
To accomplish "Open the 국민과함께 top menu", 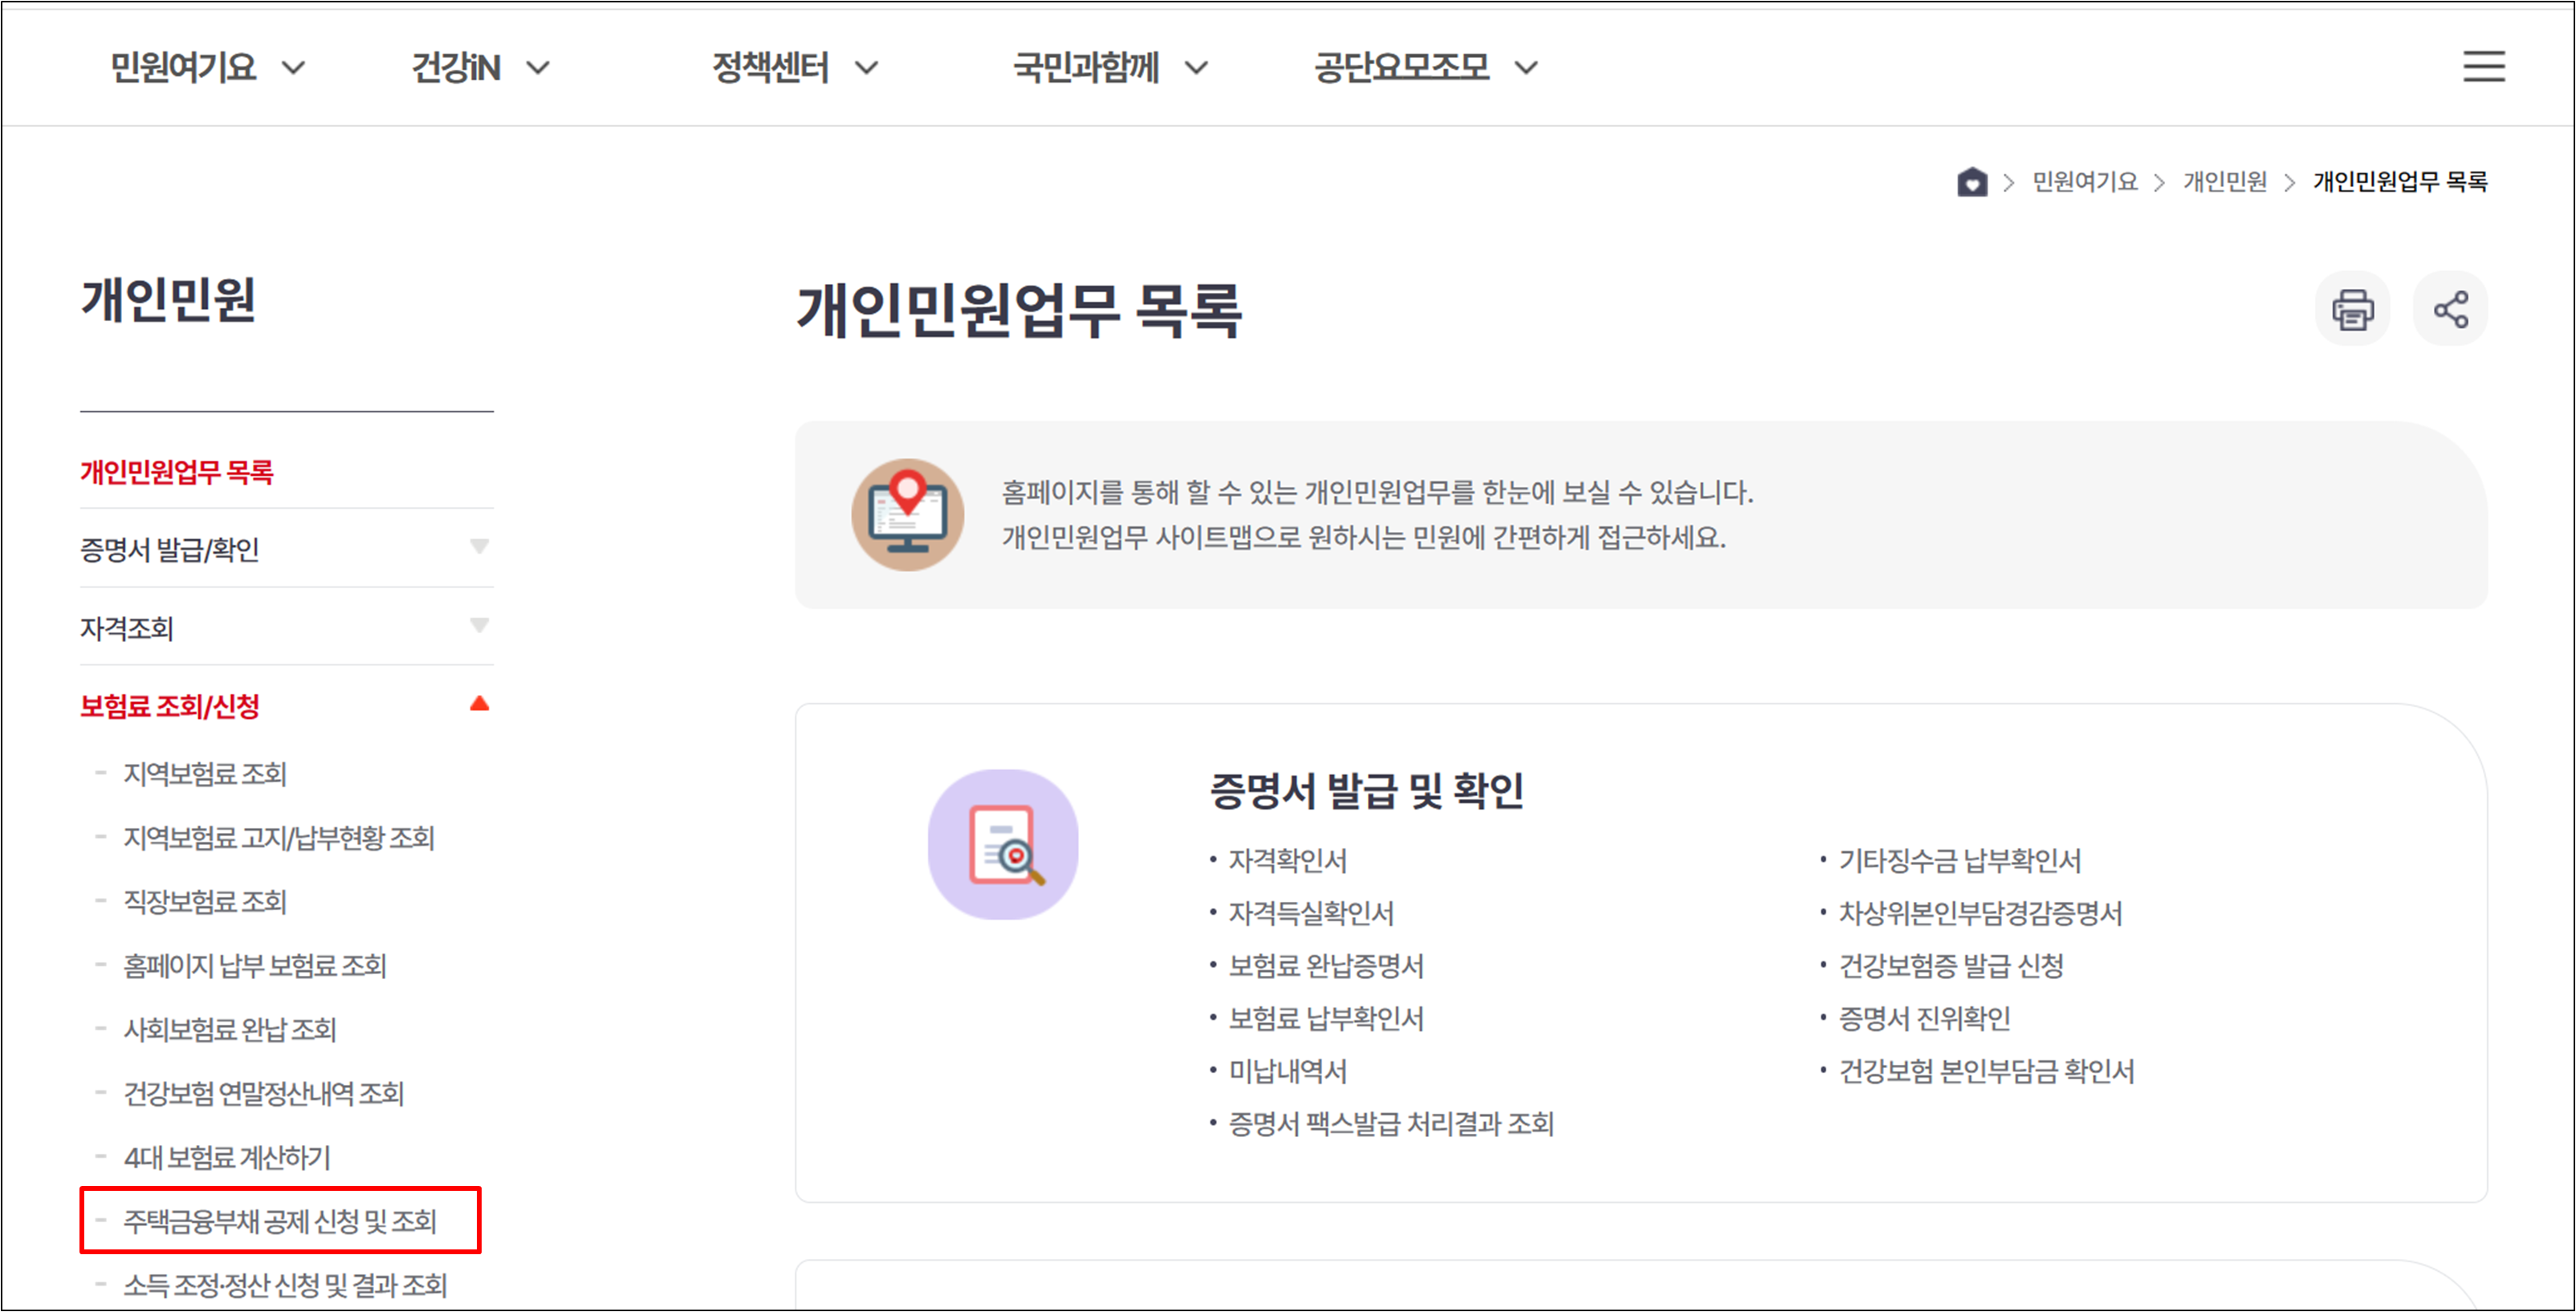I will [x=1086, y=68].
